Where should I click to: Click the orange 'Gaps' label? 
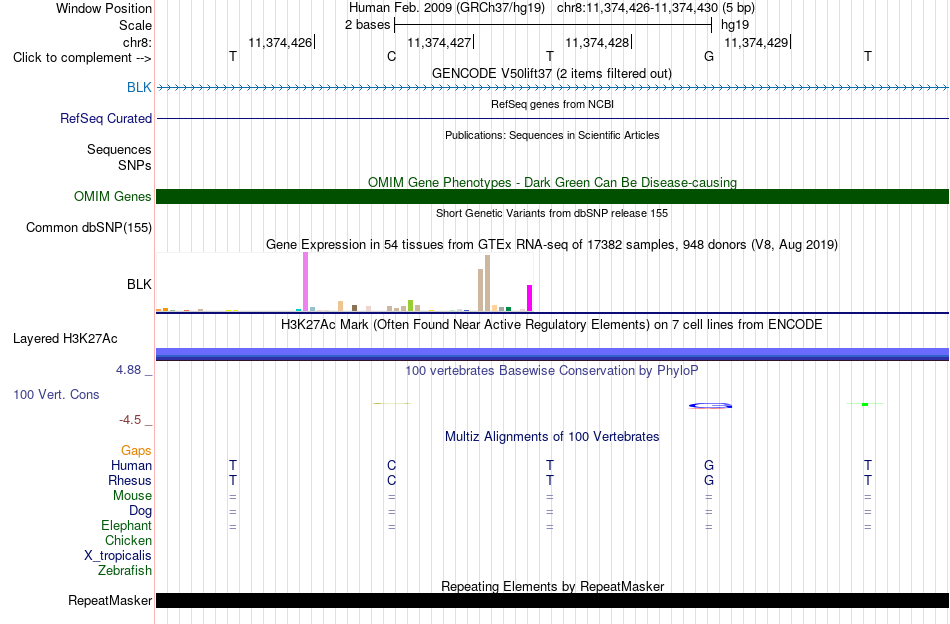tap(136, 450)
